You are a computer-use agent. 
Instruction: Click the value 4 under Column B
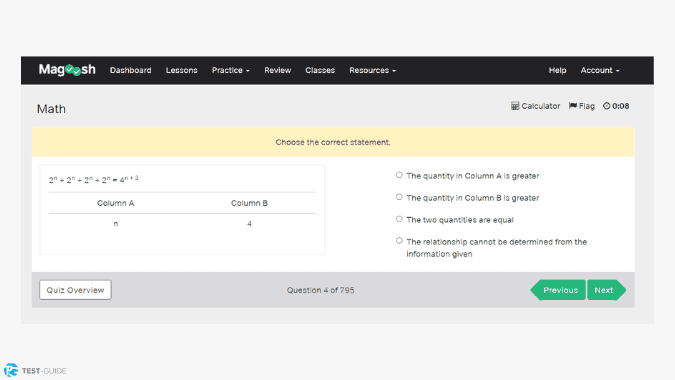(249, 224)
